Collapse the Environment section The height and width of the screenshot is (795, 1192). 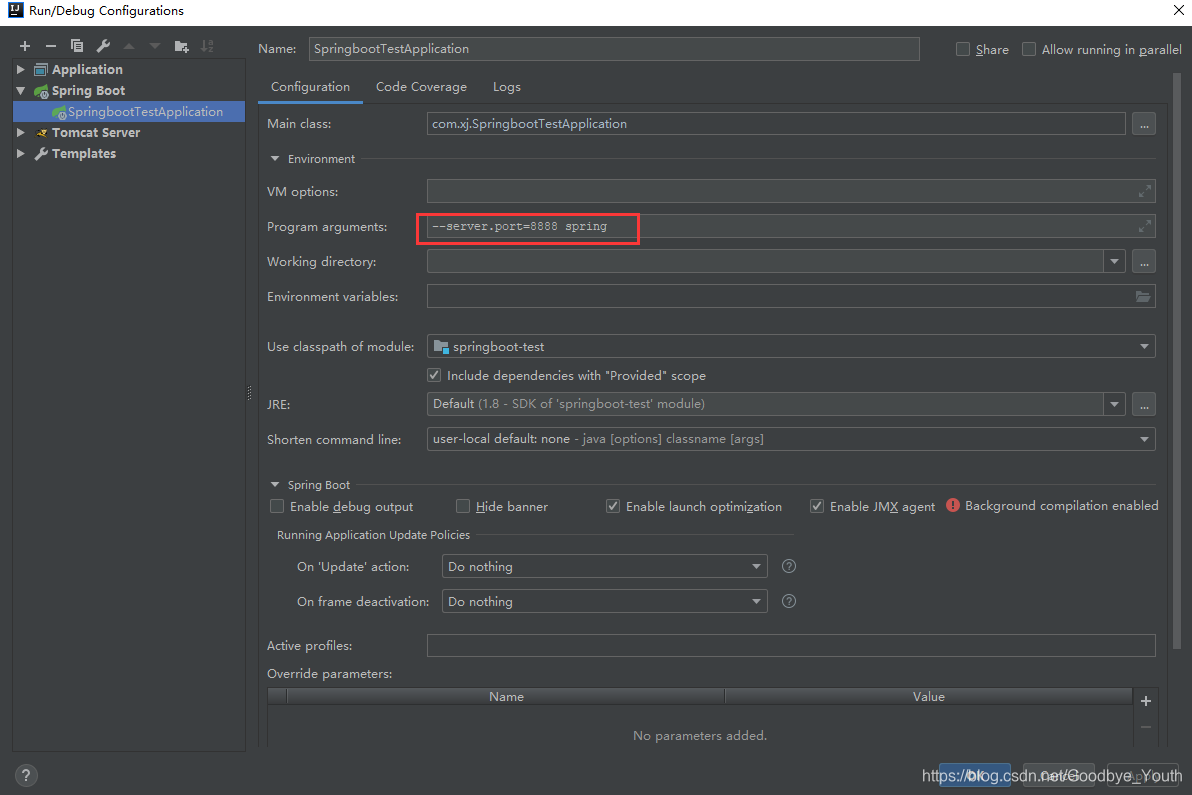(275, 159)
